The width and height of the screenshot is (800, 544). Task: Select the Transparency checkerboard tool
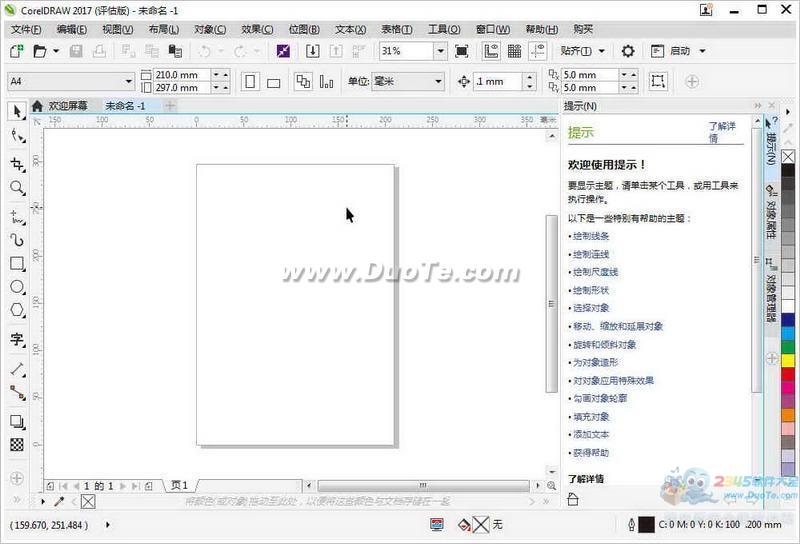click(x=17, y=445)
